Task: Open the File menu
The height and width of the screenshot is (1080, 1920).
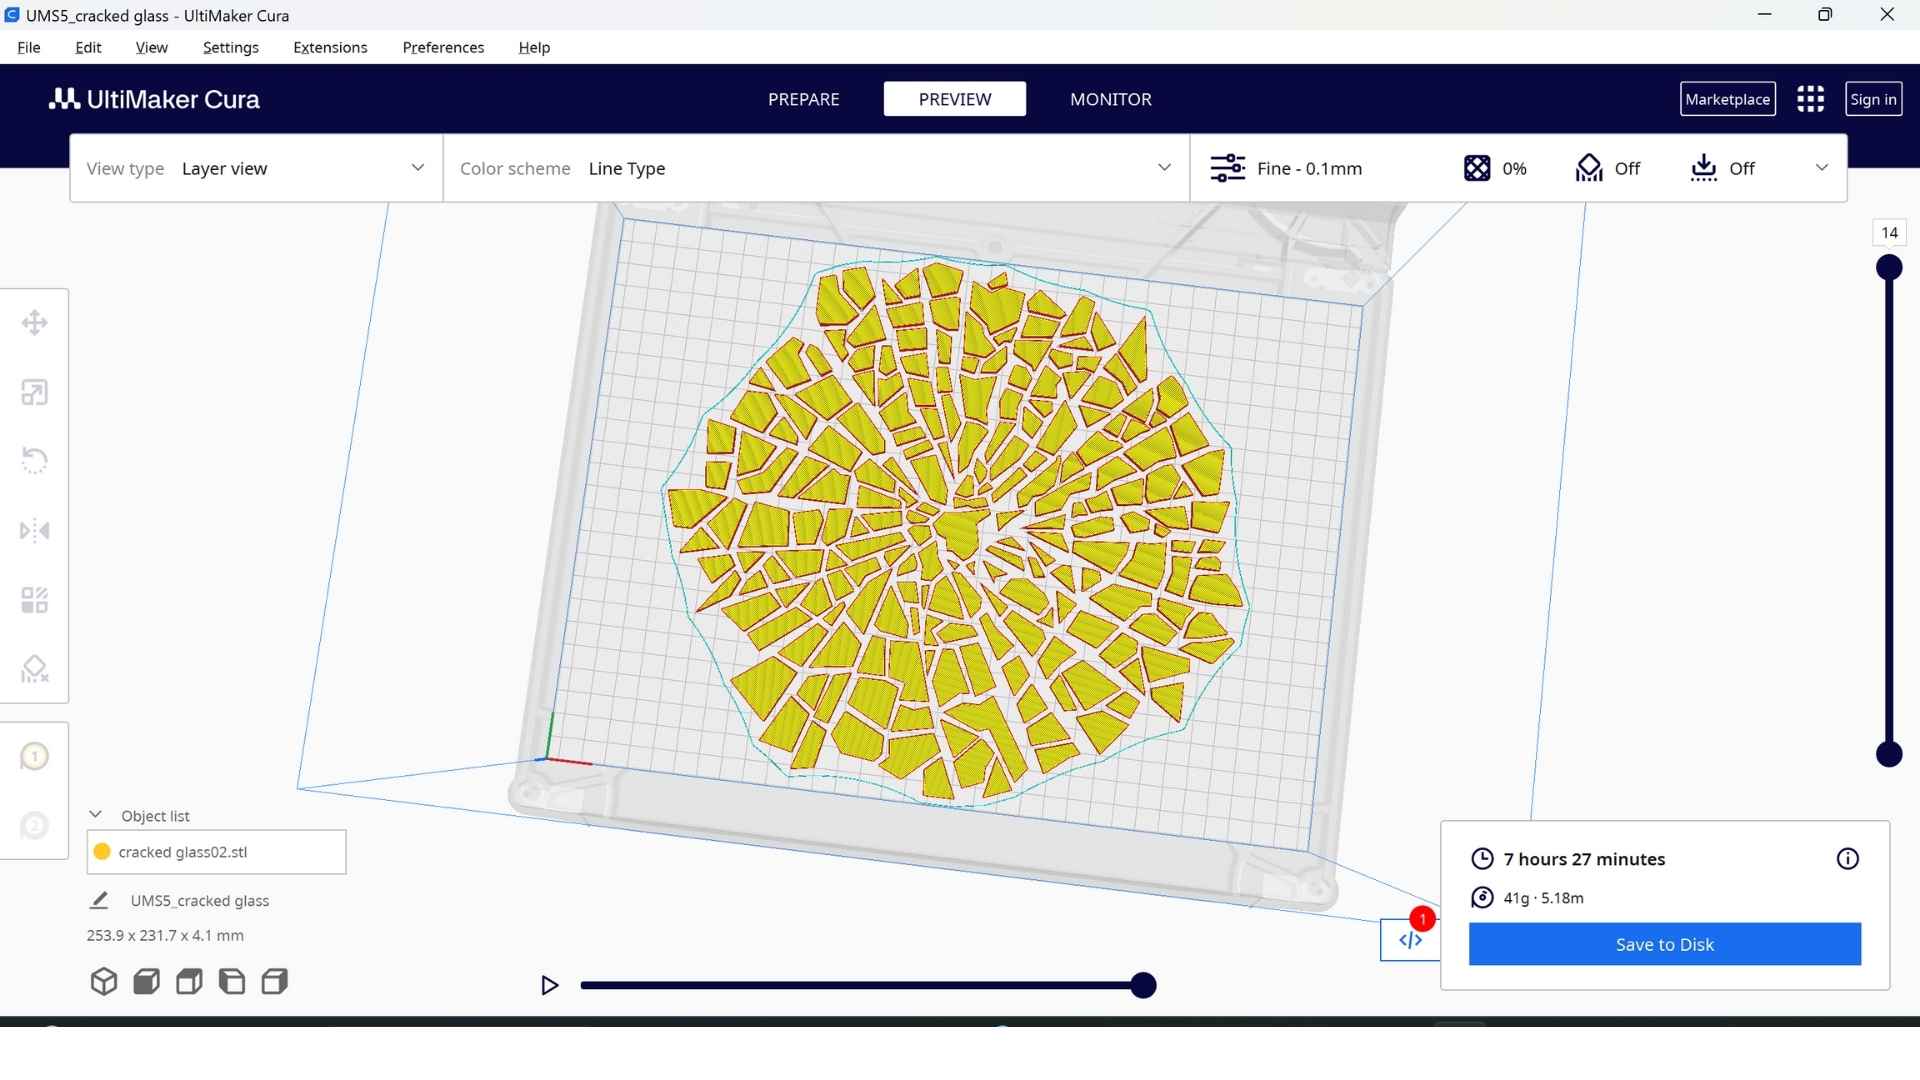Action: point(29,47)
